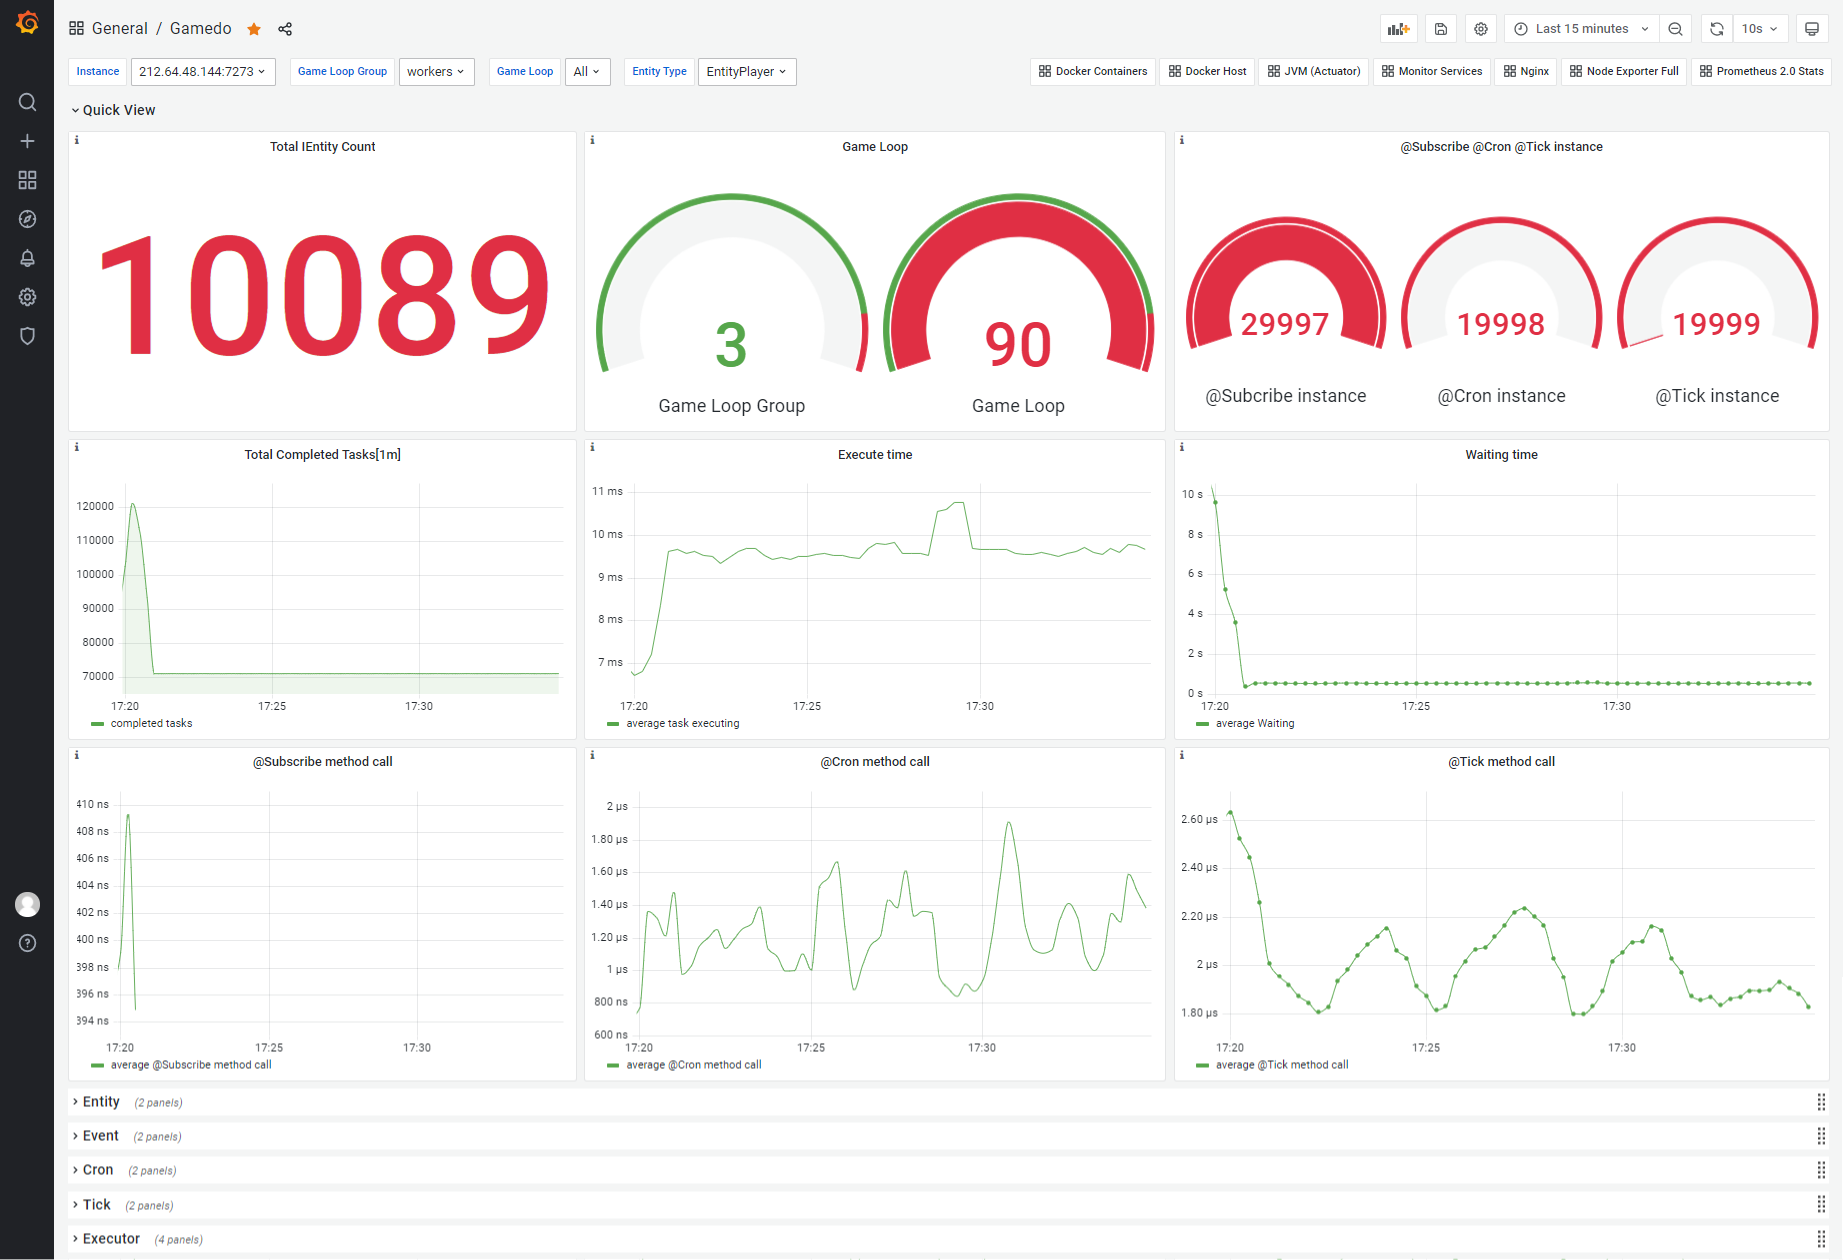
Task: Click the Create plus icon in sidebar
Action: [27, 141]
